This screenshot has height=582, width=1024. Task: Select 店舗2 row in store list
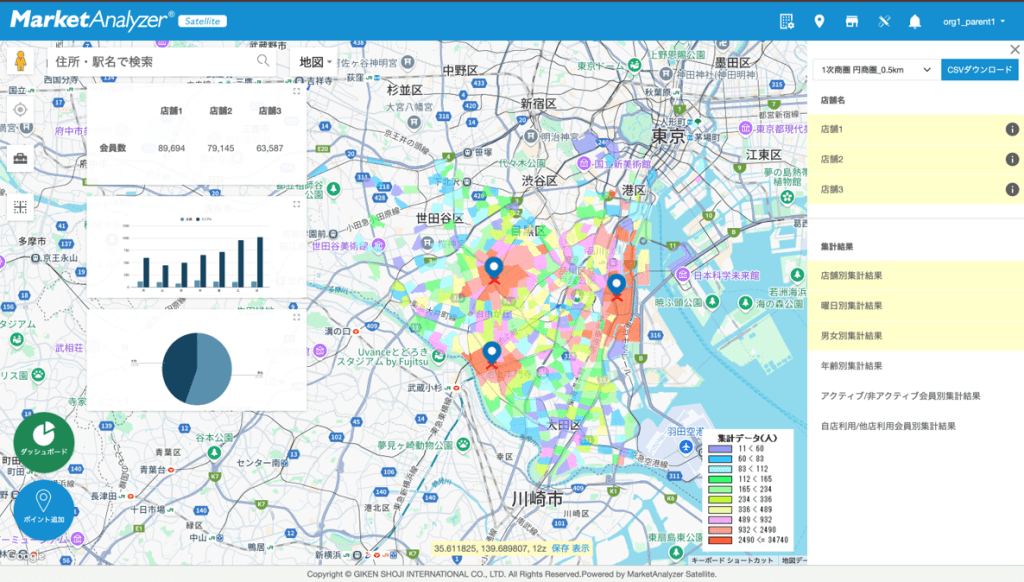(916, 159)
